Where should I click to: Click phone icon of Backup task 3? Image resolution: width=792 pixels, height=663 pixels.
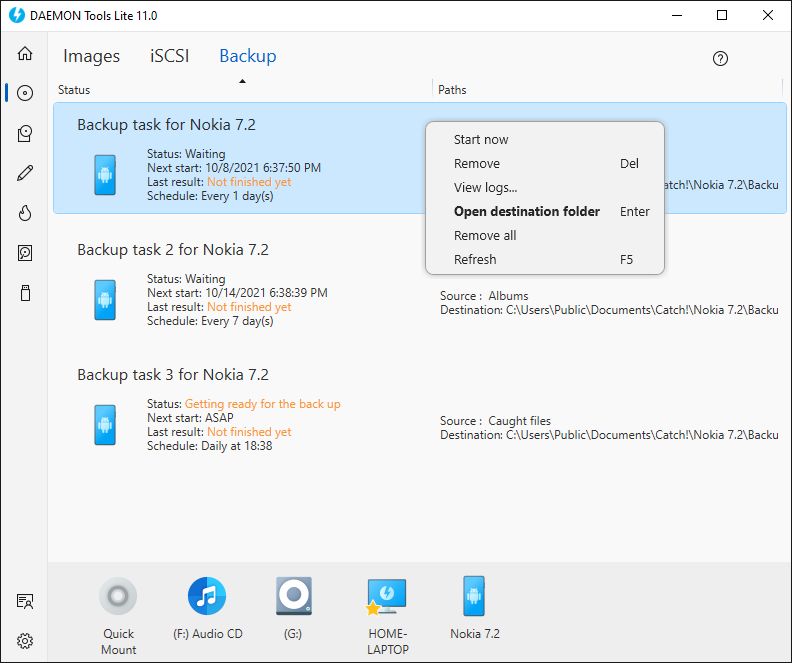[105, 425]
